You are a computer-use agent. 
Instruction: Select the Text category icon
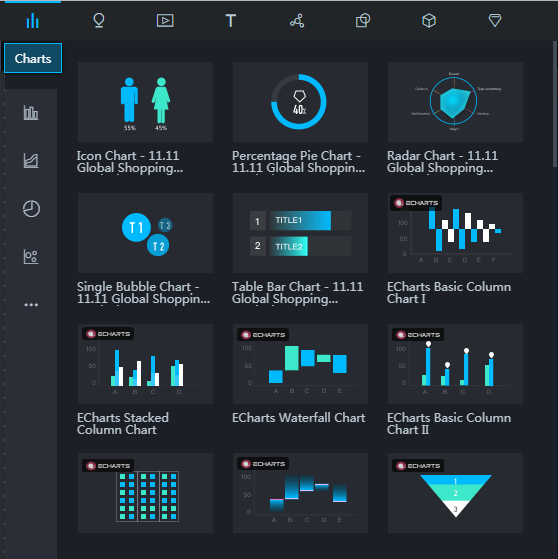pos(231,21)
